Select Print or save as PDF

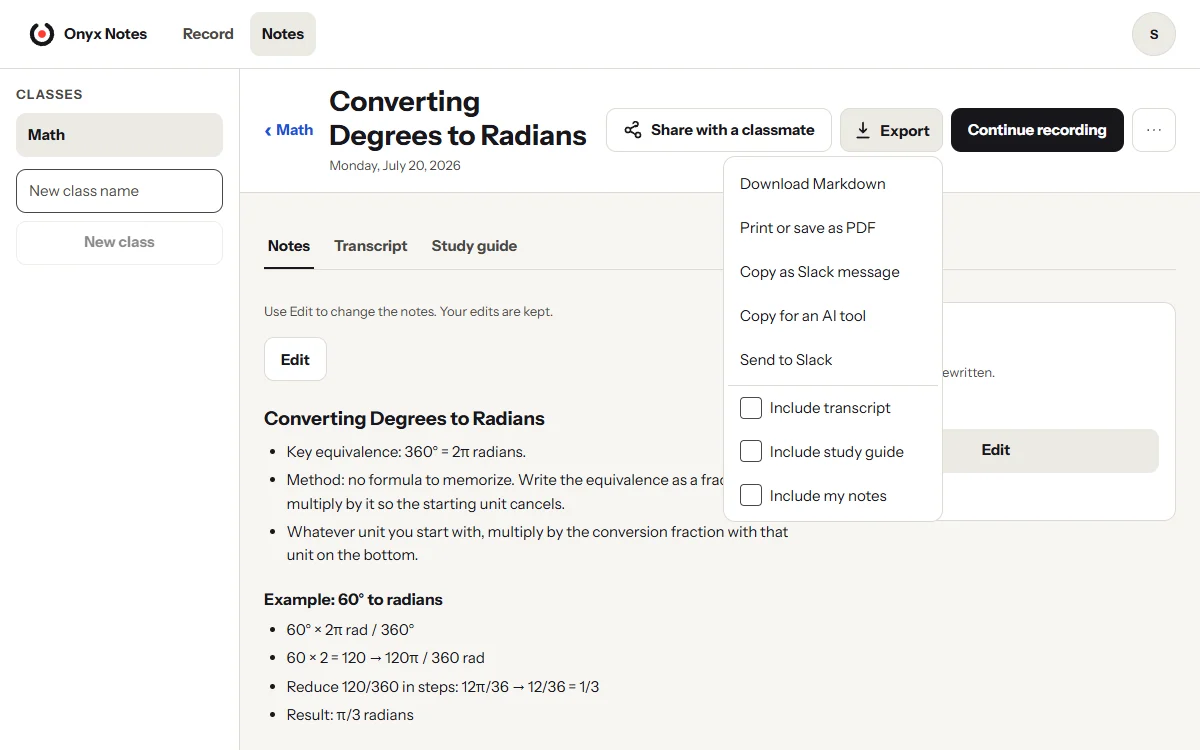pyautogui.click(x=833, y=228)
